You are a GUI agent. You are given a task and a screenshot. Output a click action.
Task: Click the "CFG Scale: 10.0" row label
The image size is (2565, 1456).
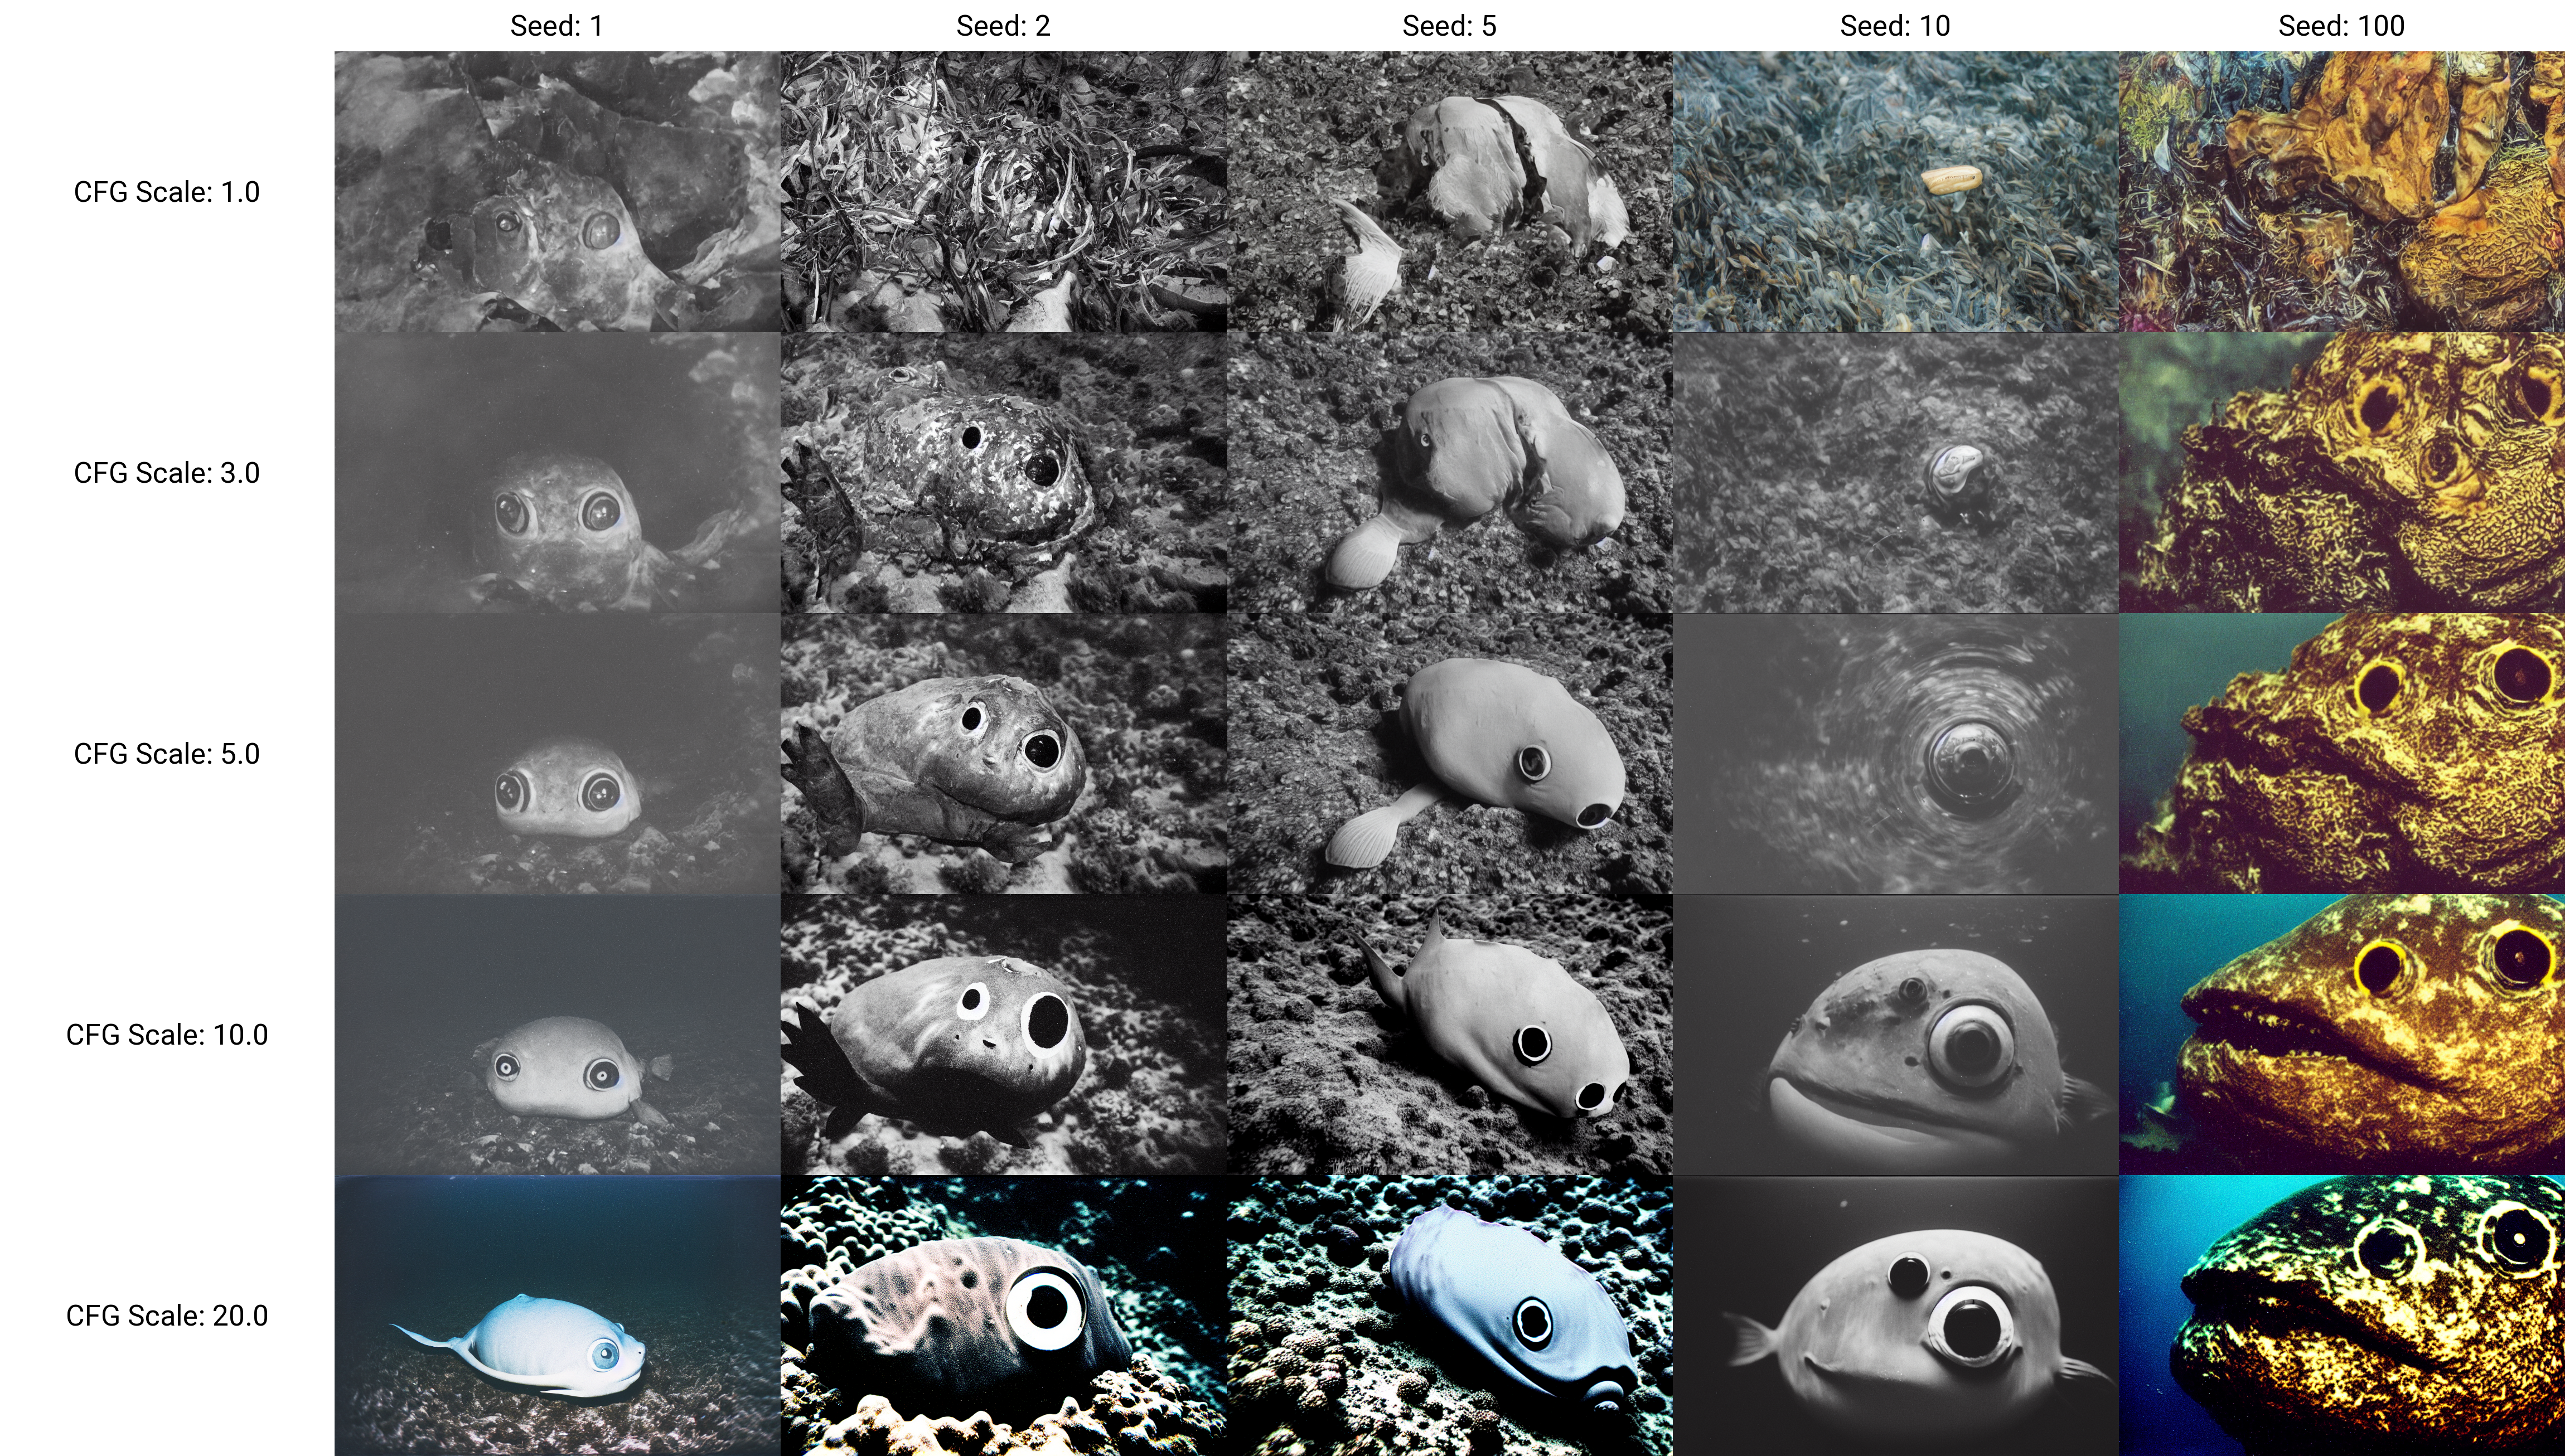167,1034
